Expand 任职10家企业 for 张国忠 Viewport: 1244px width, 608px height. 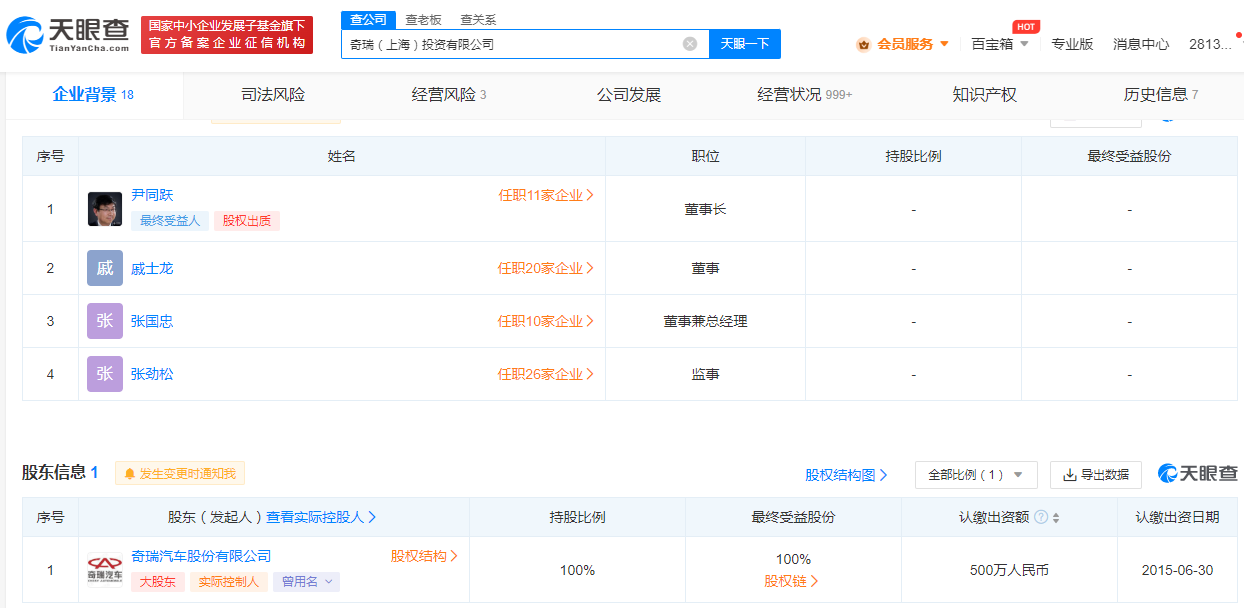click(546, 321)
